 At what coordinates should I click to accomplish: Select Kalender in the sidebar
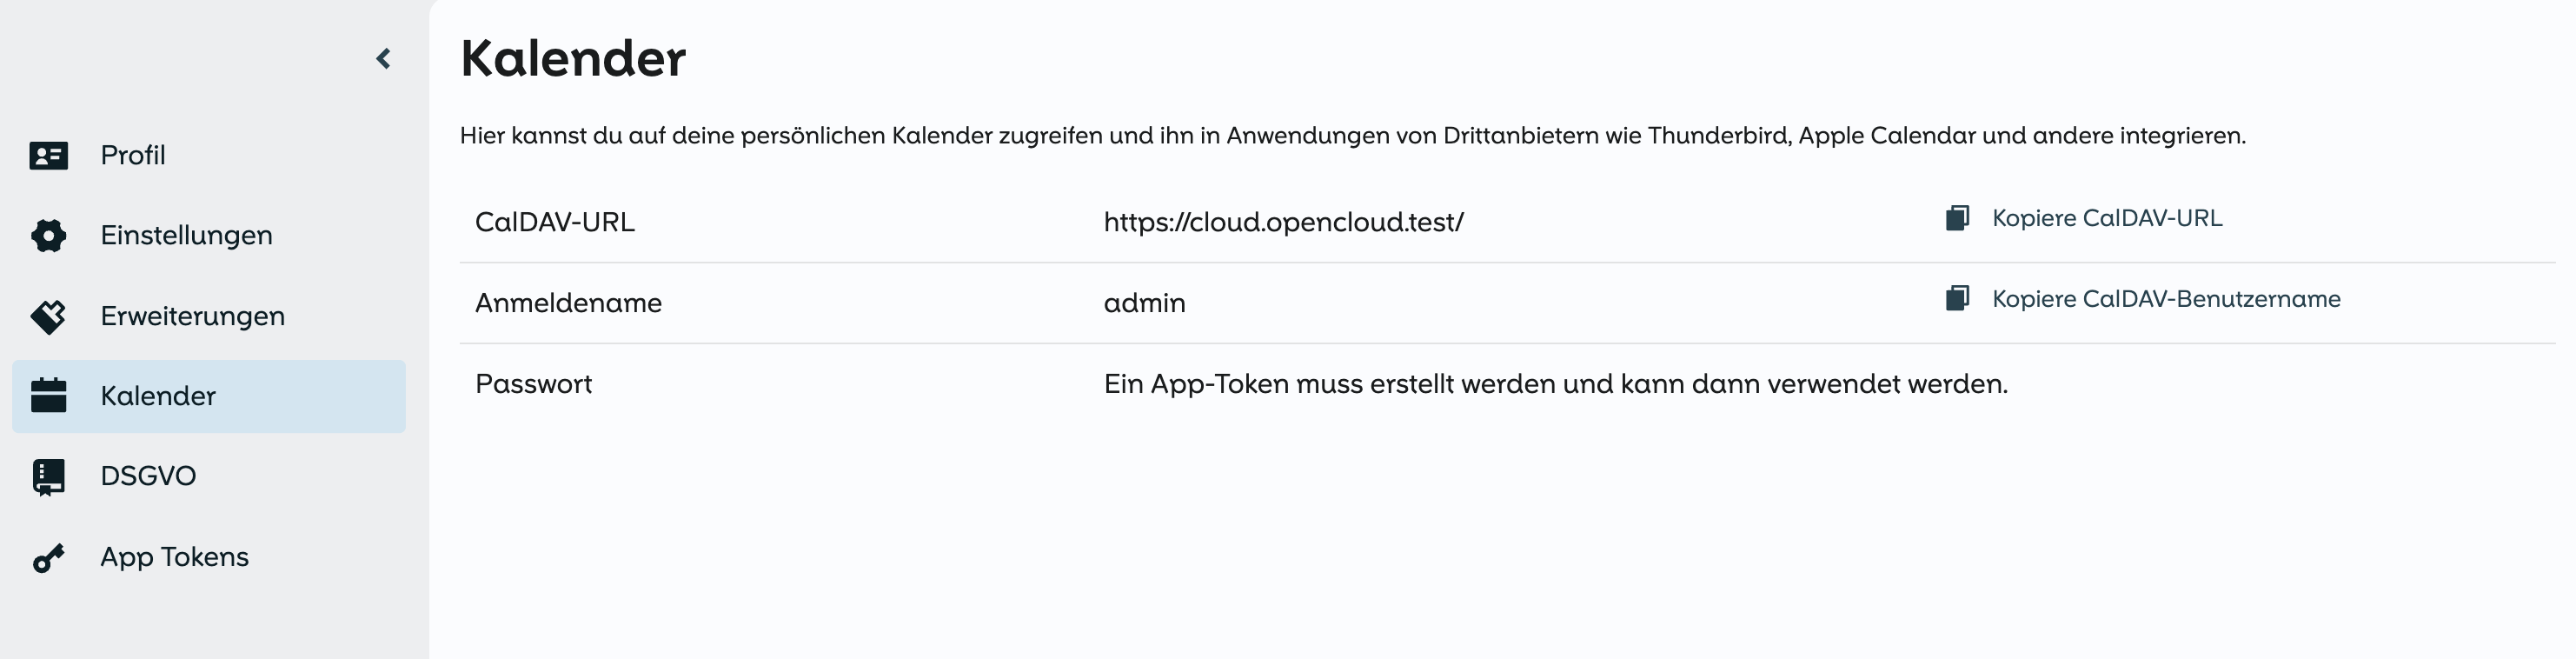tap(158, 396)
